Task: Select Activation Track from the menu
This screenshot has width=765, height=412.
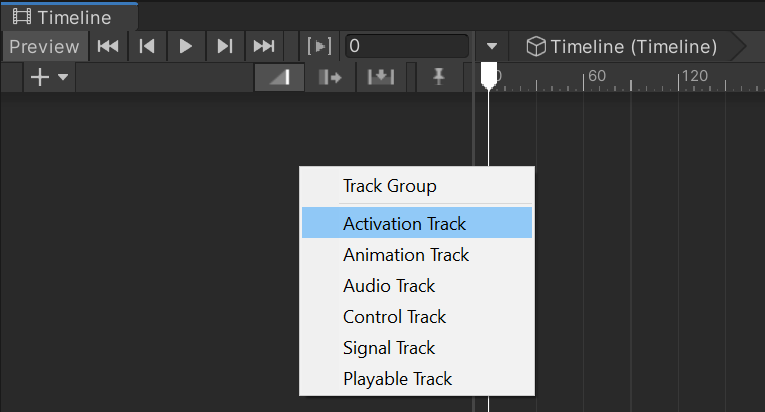Action: pyautogui.click(x=404, y=224)
